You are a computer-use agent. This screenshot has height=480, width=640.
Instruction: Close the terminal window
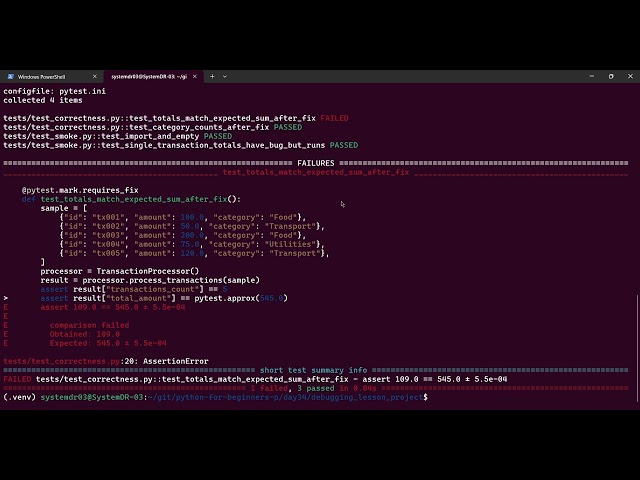(x=630, y=76)
